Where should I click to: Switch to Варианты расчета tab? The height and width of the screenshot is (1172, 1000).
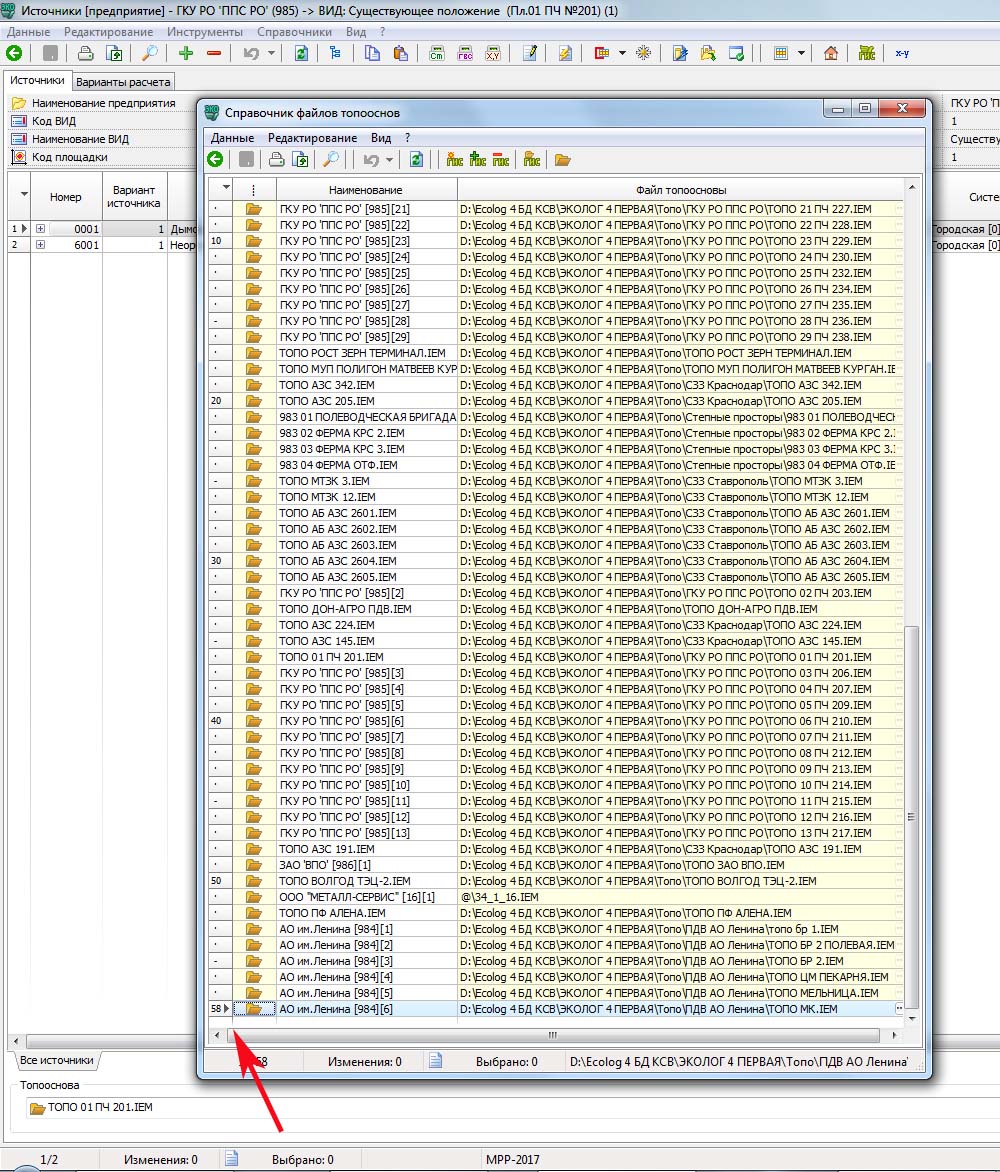pyautogui.click(x=124, y=81)
